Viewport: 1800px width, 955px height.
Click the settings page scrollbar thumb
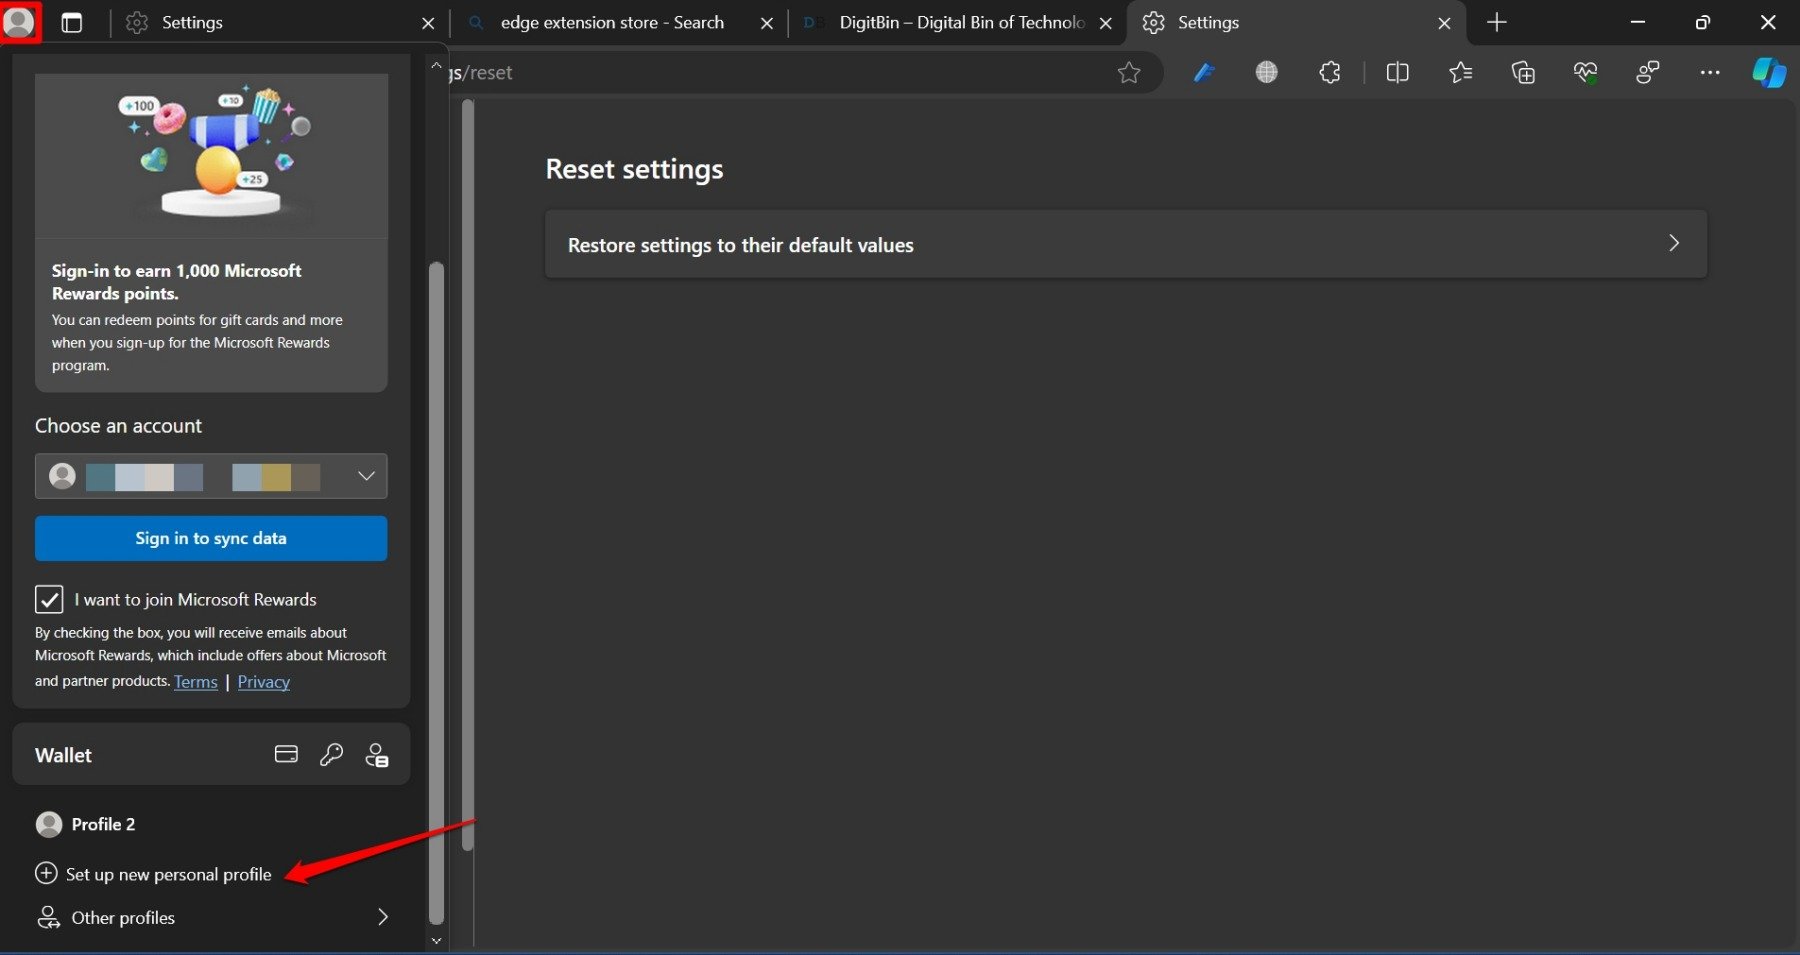(468, 475)
